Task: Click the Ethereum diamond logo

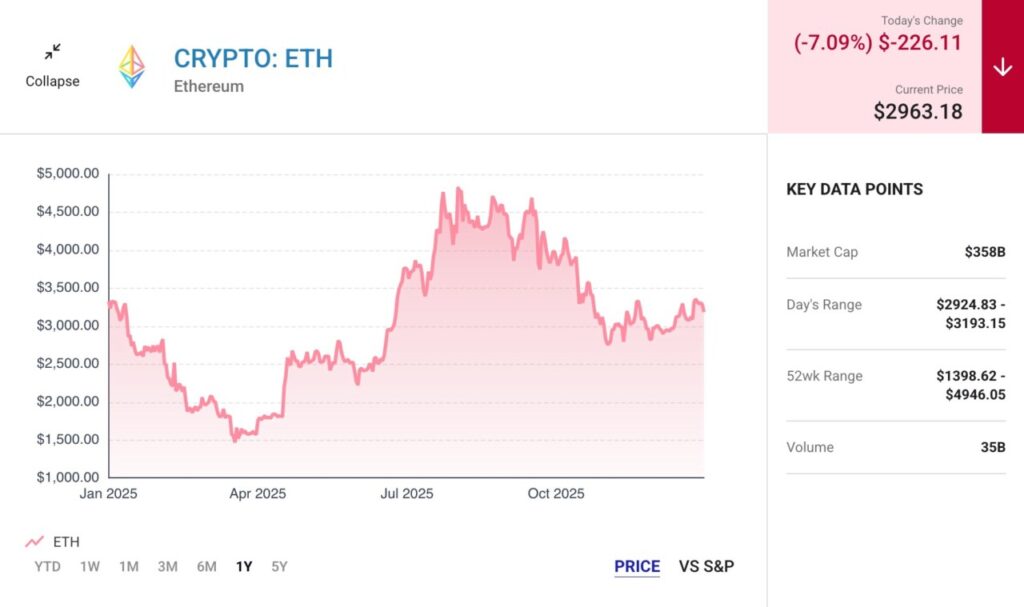Action: pos(132,66)
